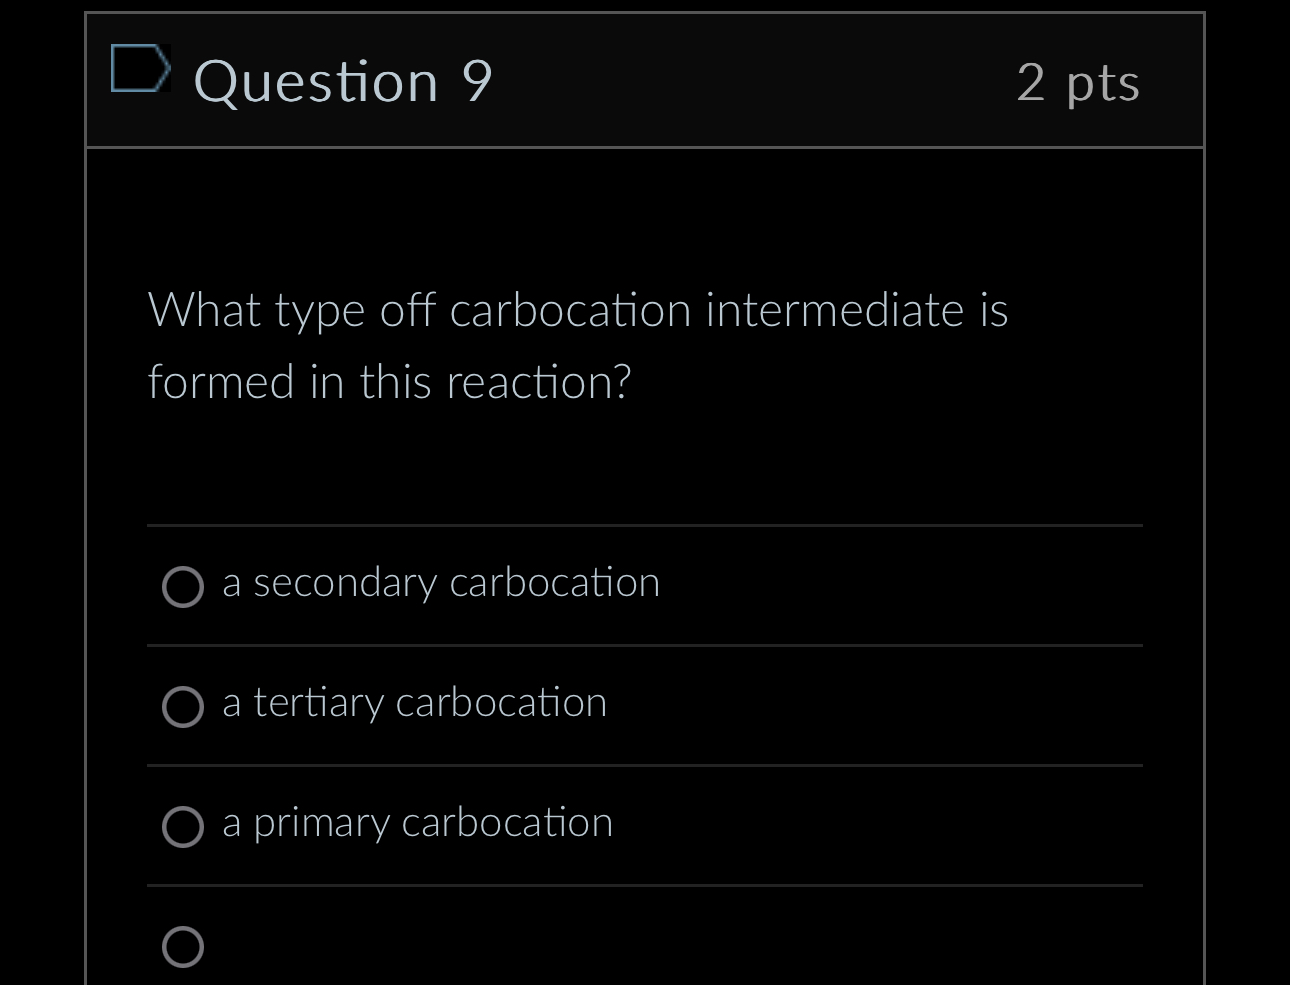Flag Question 9 using the flag icon
Screen dimensions: 1290x985
click(140, 68)
